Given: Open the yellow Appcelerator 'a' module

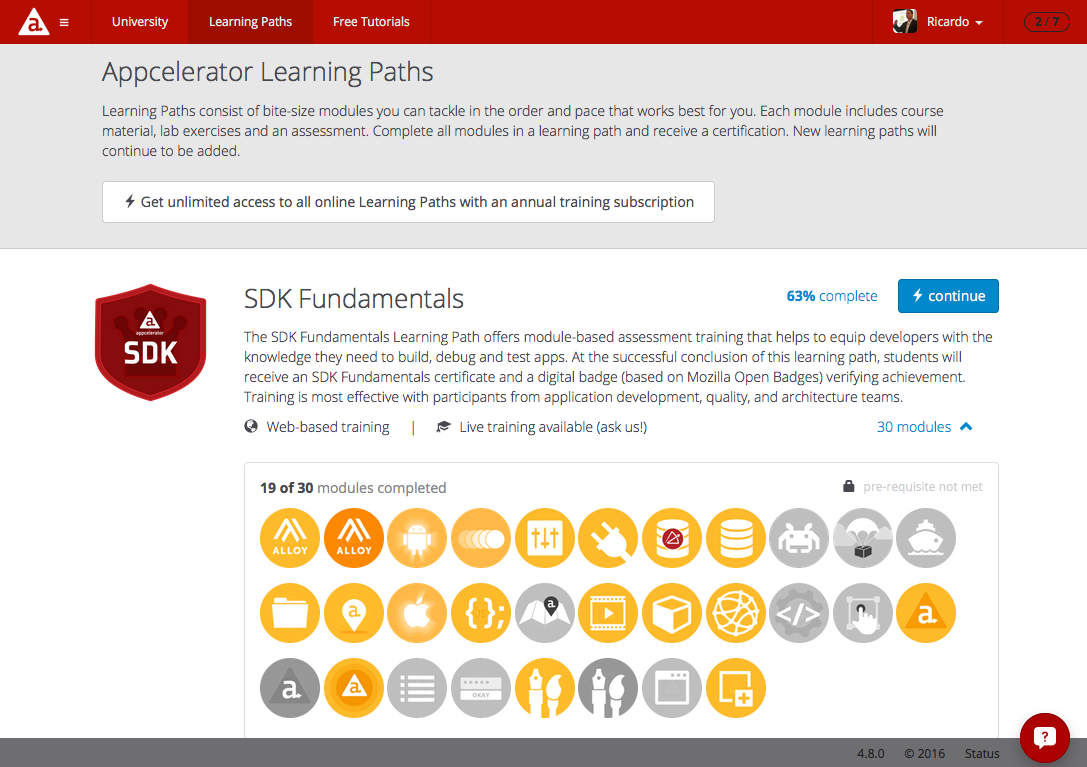Looking at the screenshot, I should click(x=926, y=613).
